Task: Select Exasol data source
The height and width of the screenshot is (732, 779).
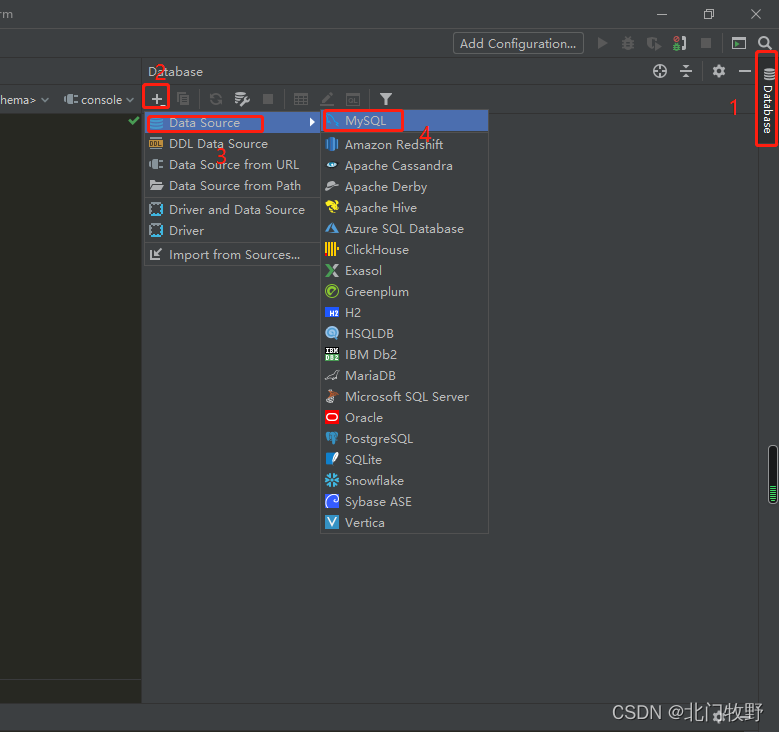Action: tap(404, 270)
